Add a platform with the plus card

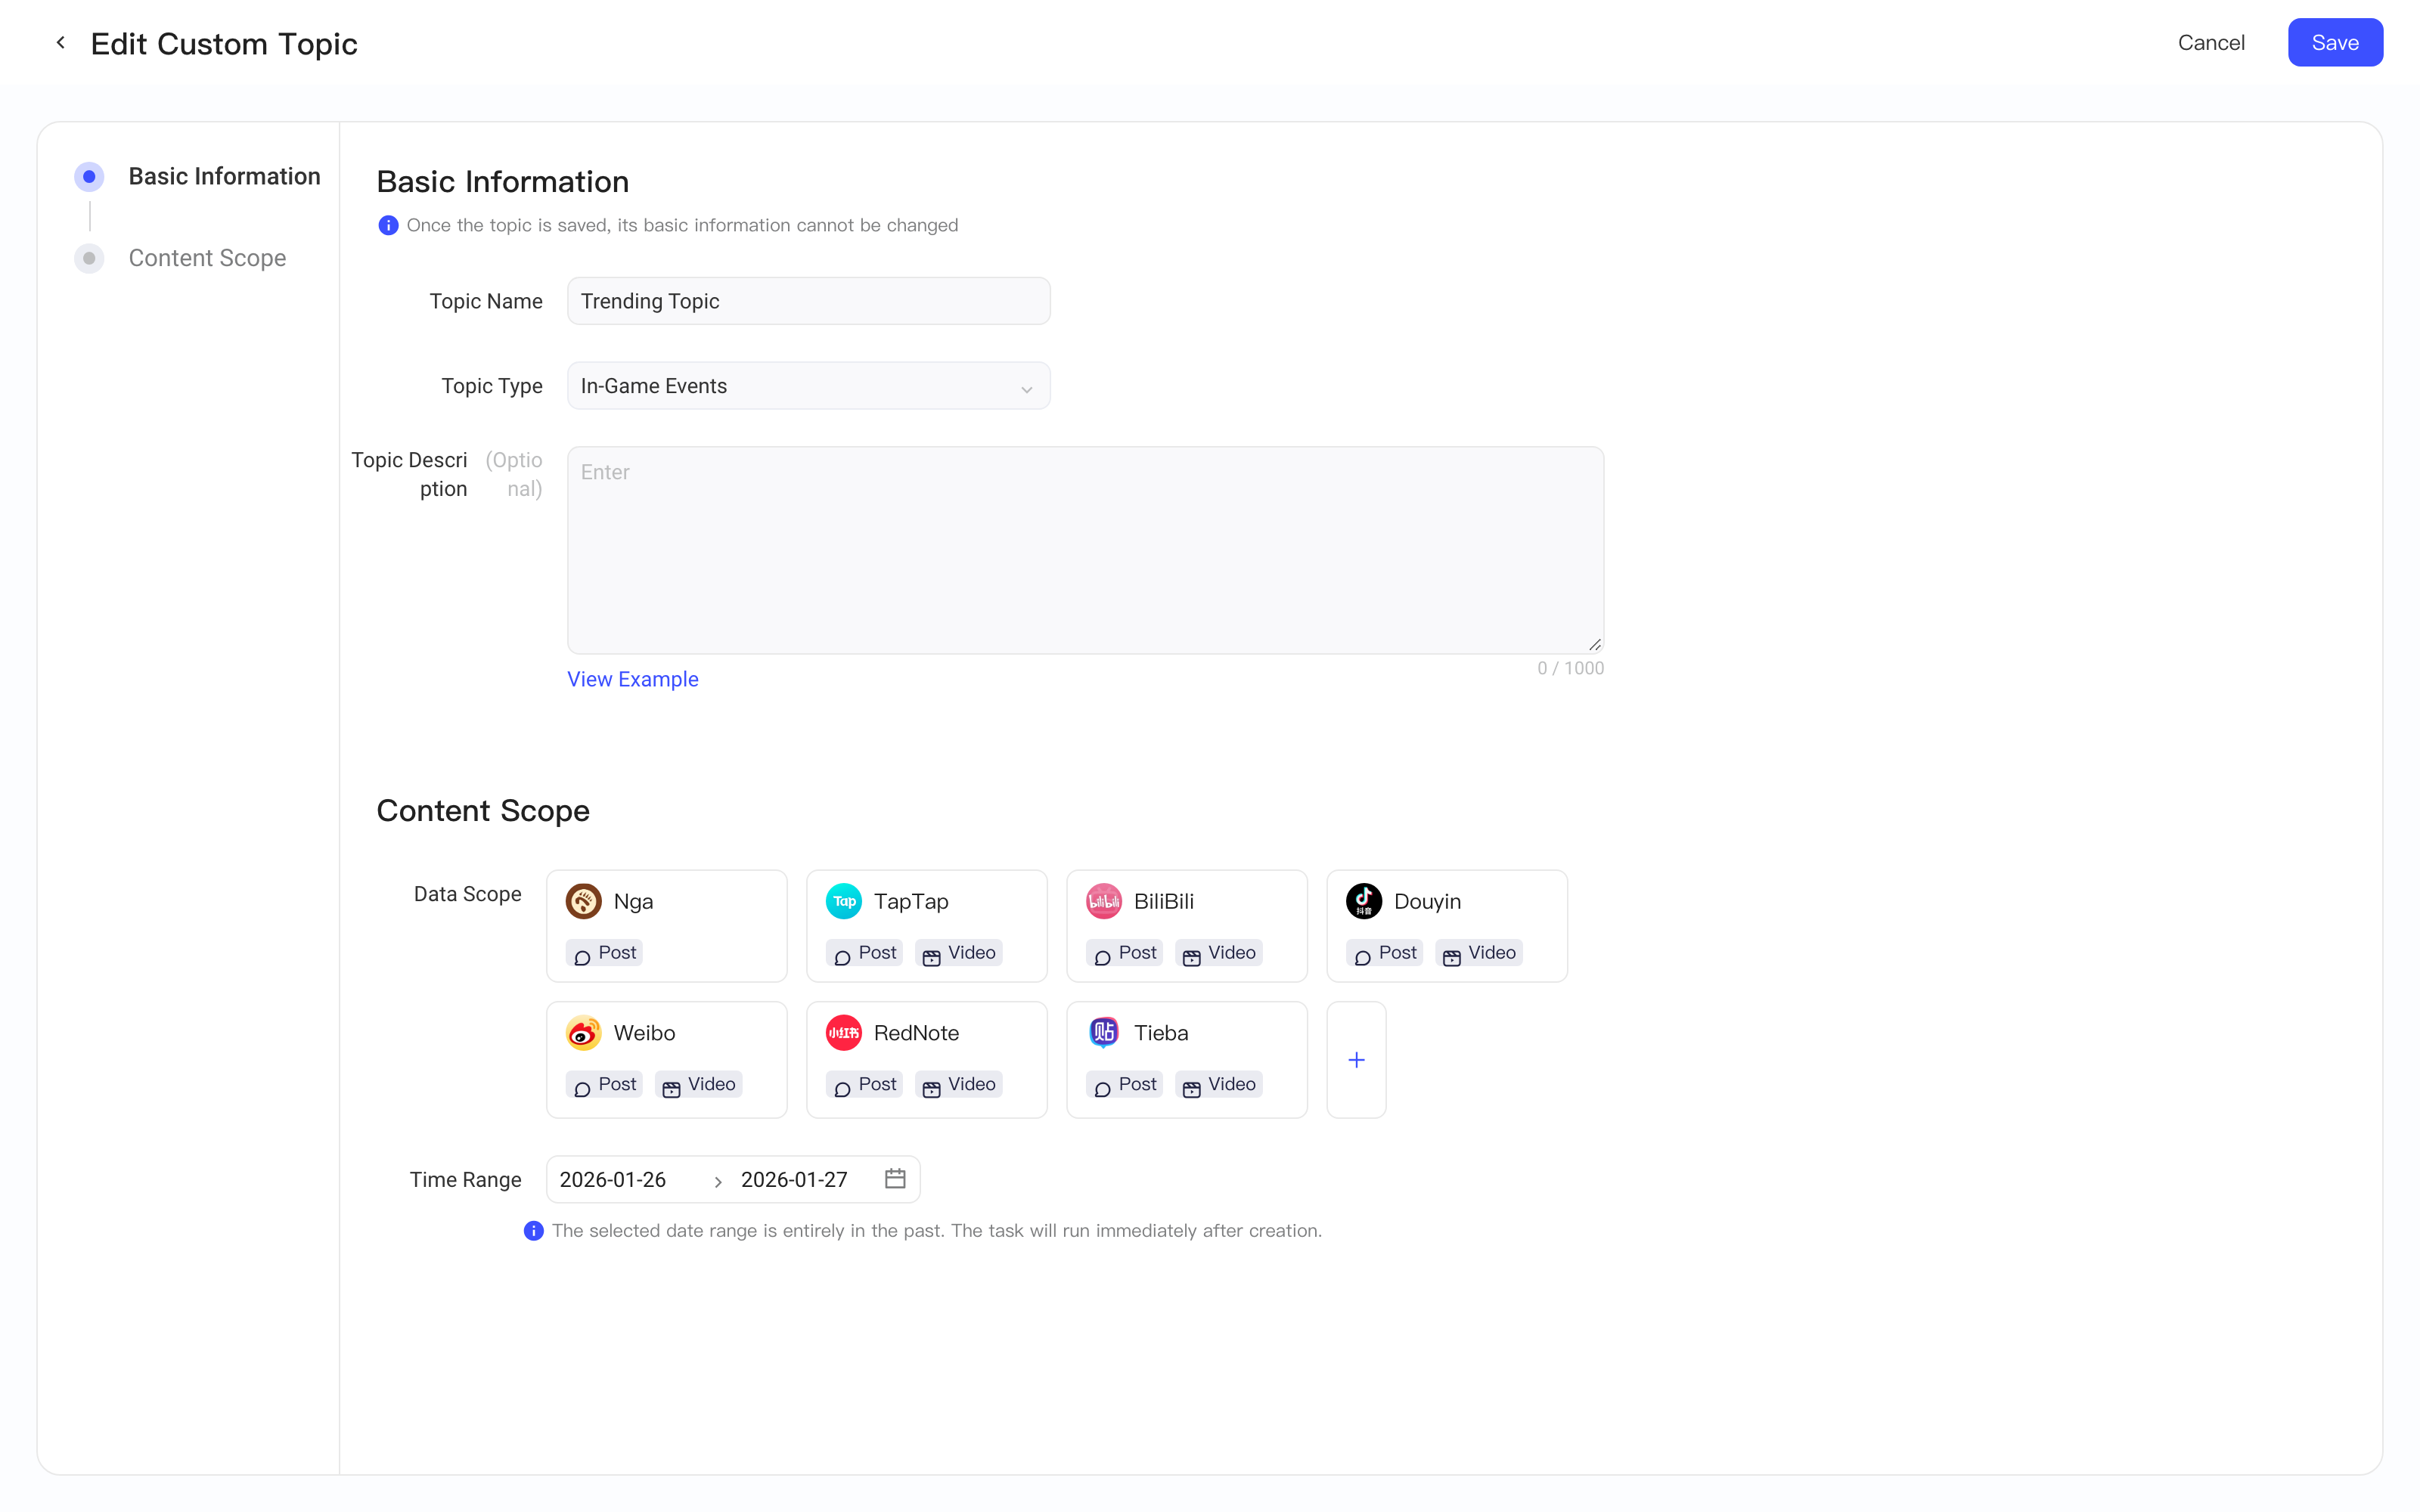(1356, 1060)
